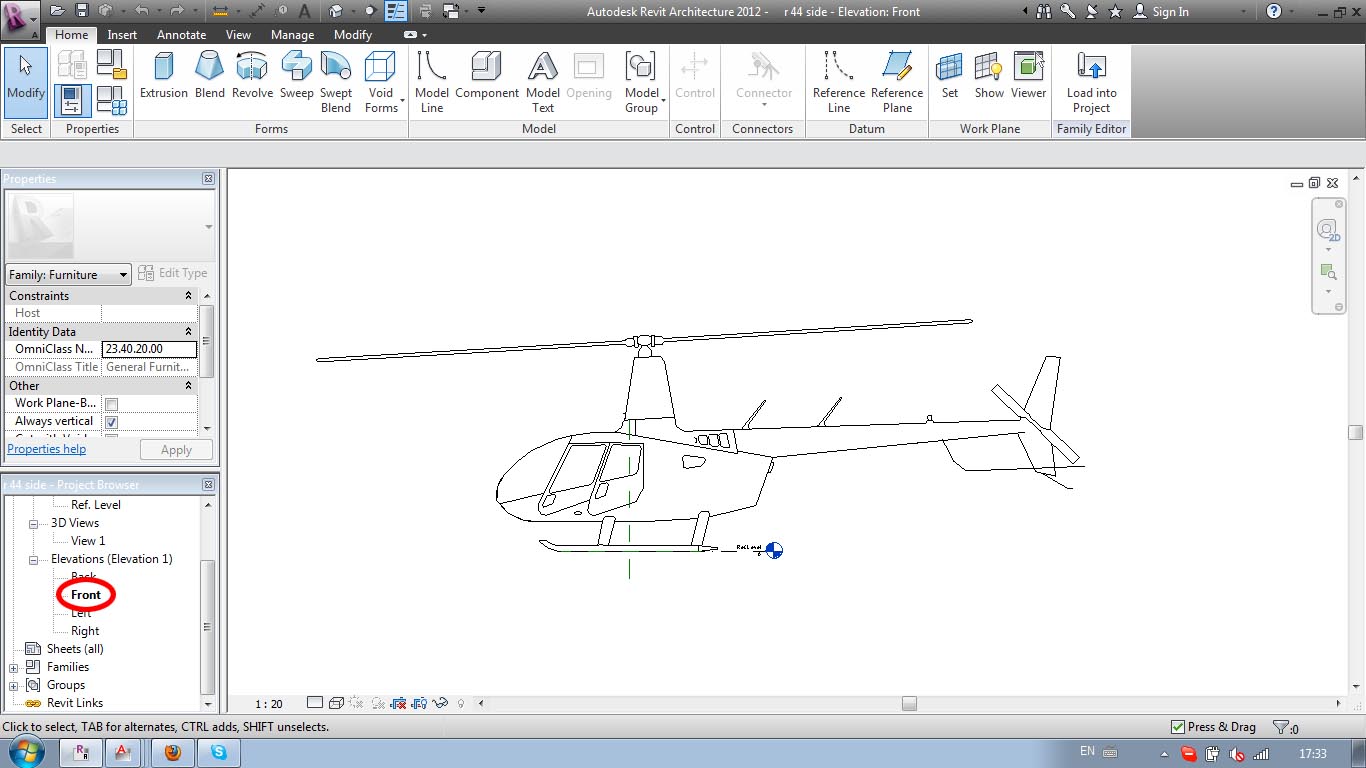1366x768 pixels.
Task: Select Revit Links in Project Browser
Action: [75, 703]
